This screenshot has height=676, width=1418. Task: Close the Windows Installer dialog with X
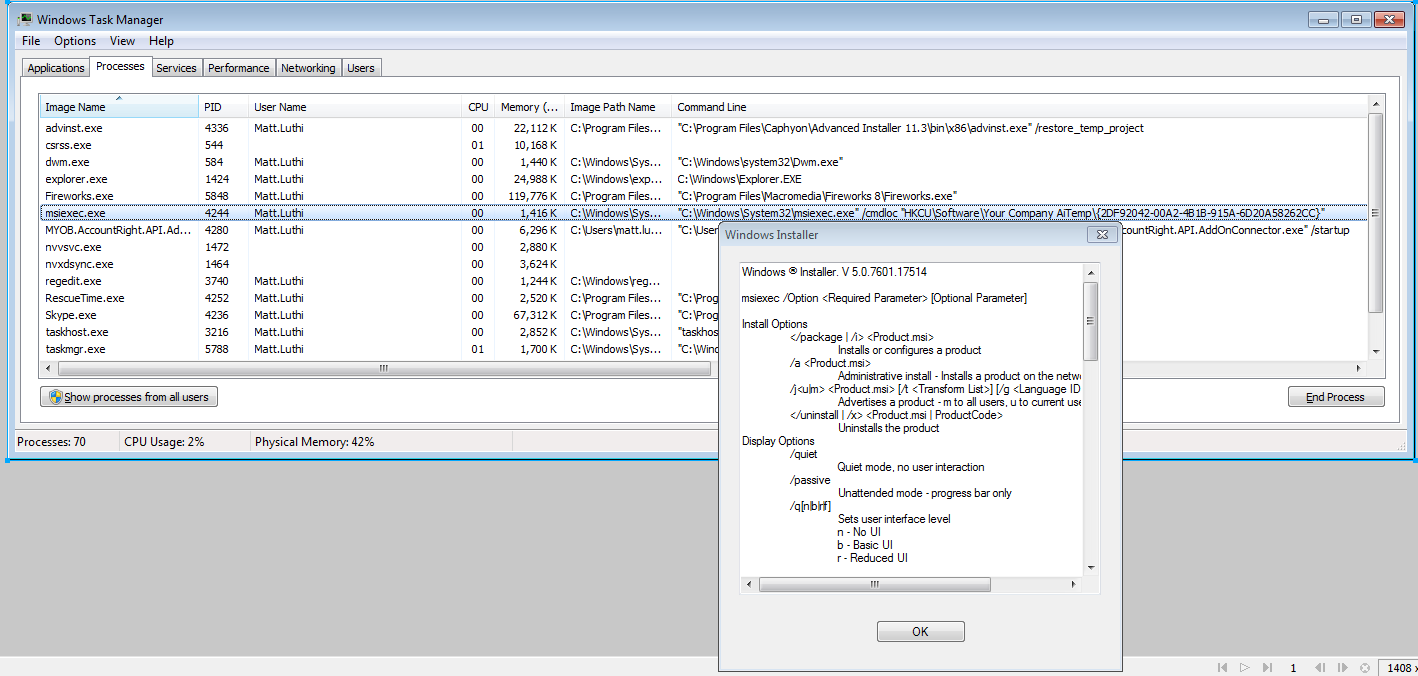[1102, 234]
